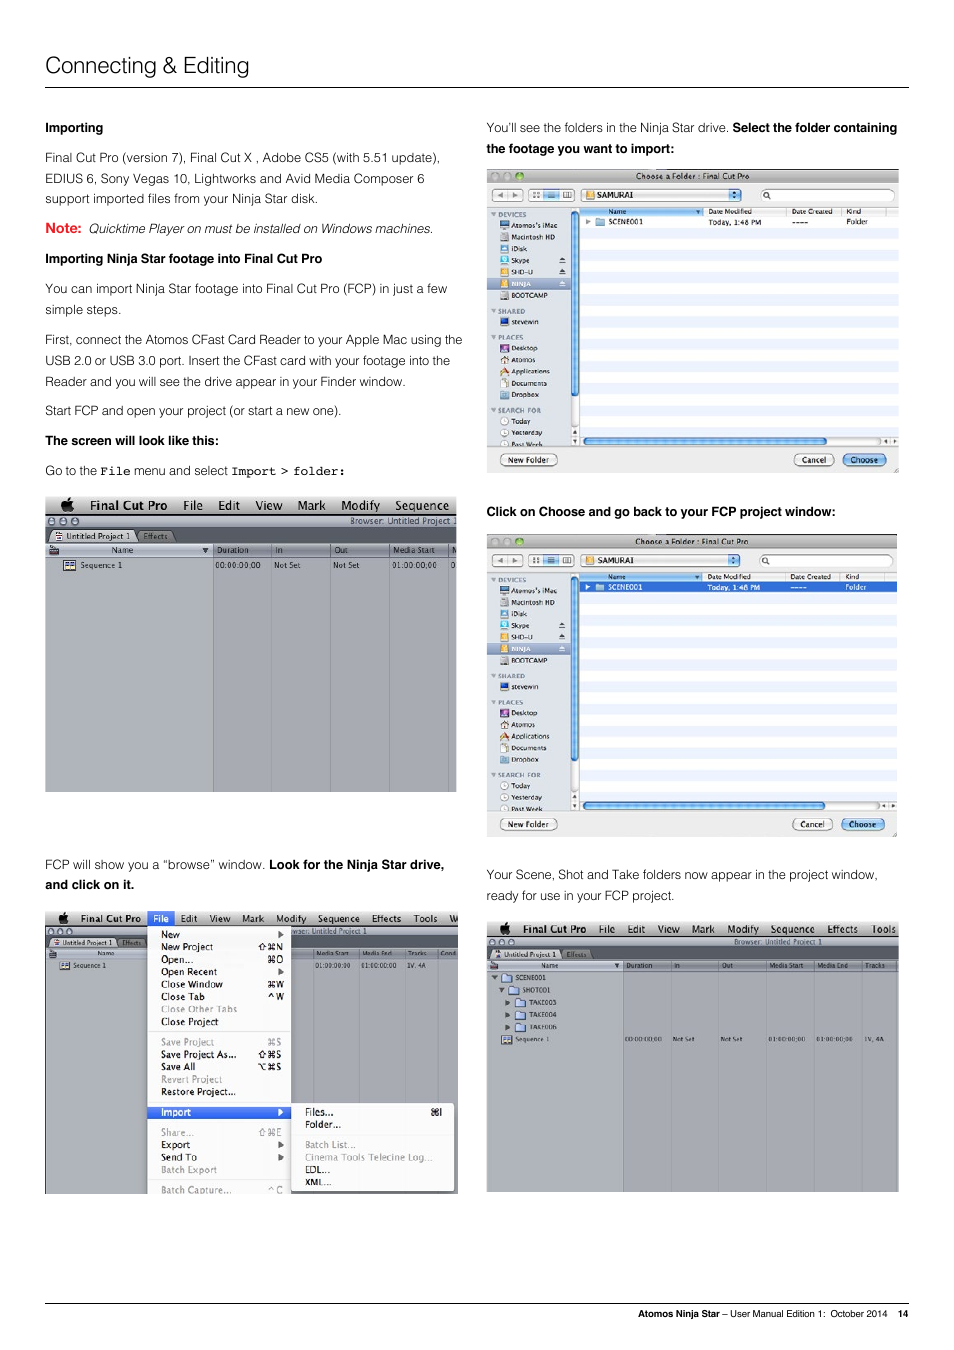Select Atomos's iMac icon in dialog with unhighlighted SCENE001

(x=505, y=226)
